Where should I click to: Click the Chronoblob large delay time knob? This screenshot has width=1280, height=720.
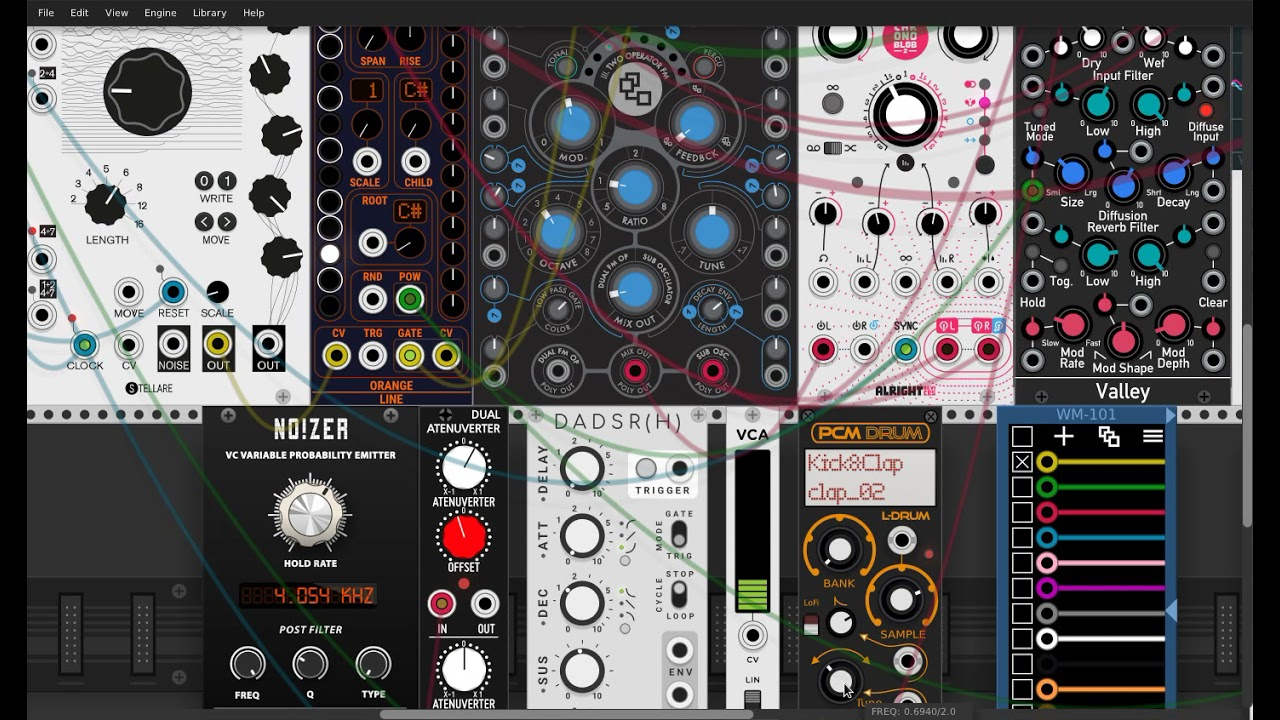(904, 113)
